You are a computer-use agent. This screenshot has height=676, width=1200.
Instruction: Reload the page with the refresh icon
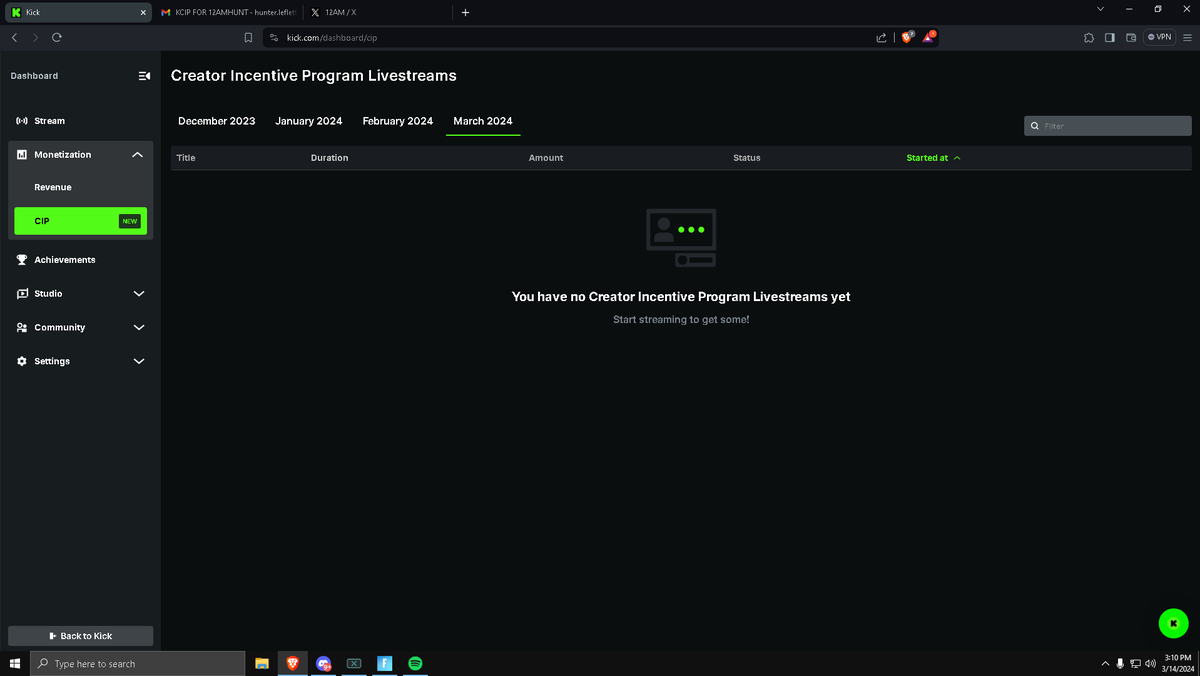click(x=57, y=37)
